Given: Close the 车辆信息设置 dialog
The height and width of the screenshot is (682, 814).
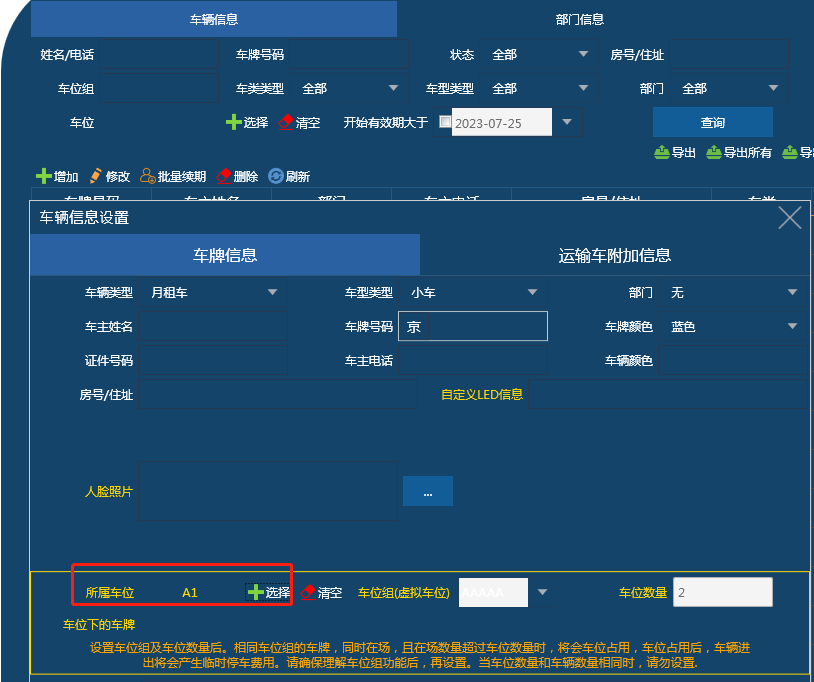Looking at the screenshot, I should pos(790,217).
